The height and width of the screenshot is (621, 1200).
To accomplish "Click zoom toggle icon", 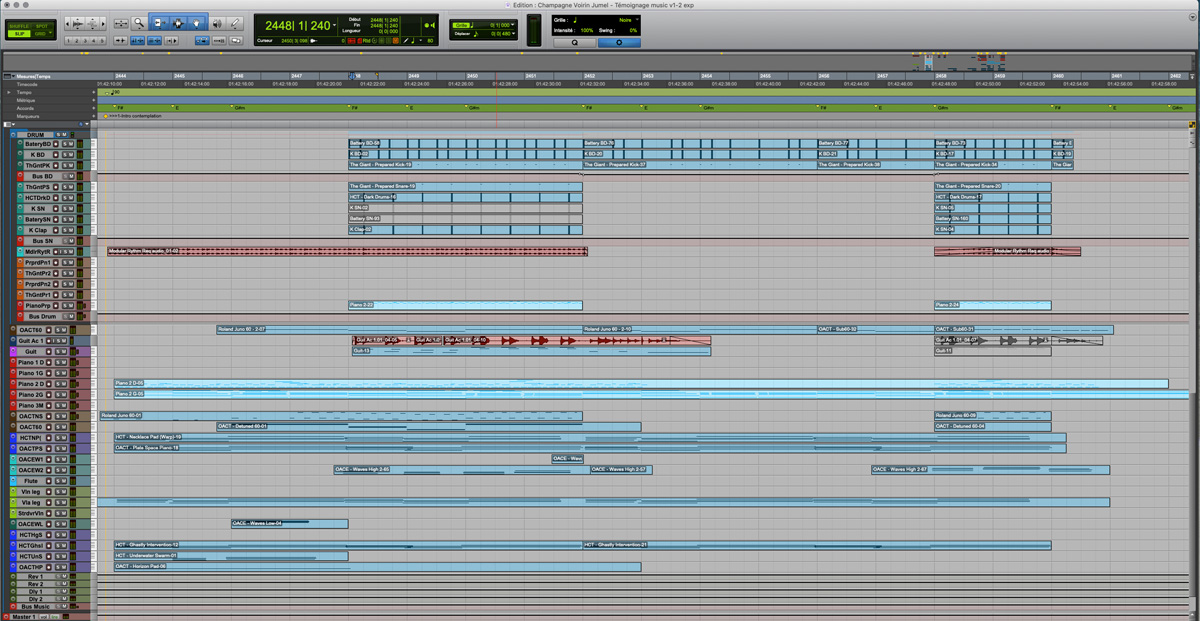I will (121, 23).
